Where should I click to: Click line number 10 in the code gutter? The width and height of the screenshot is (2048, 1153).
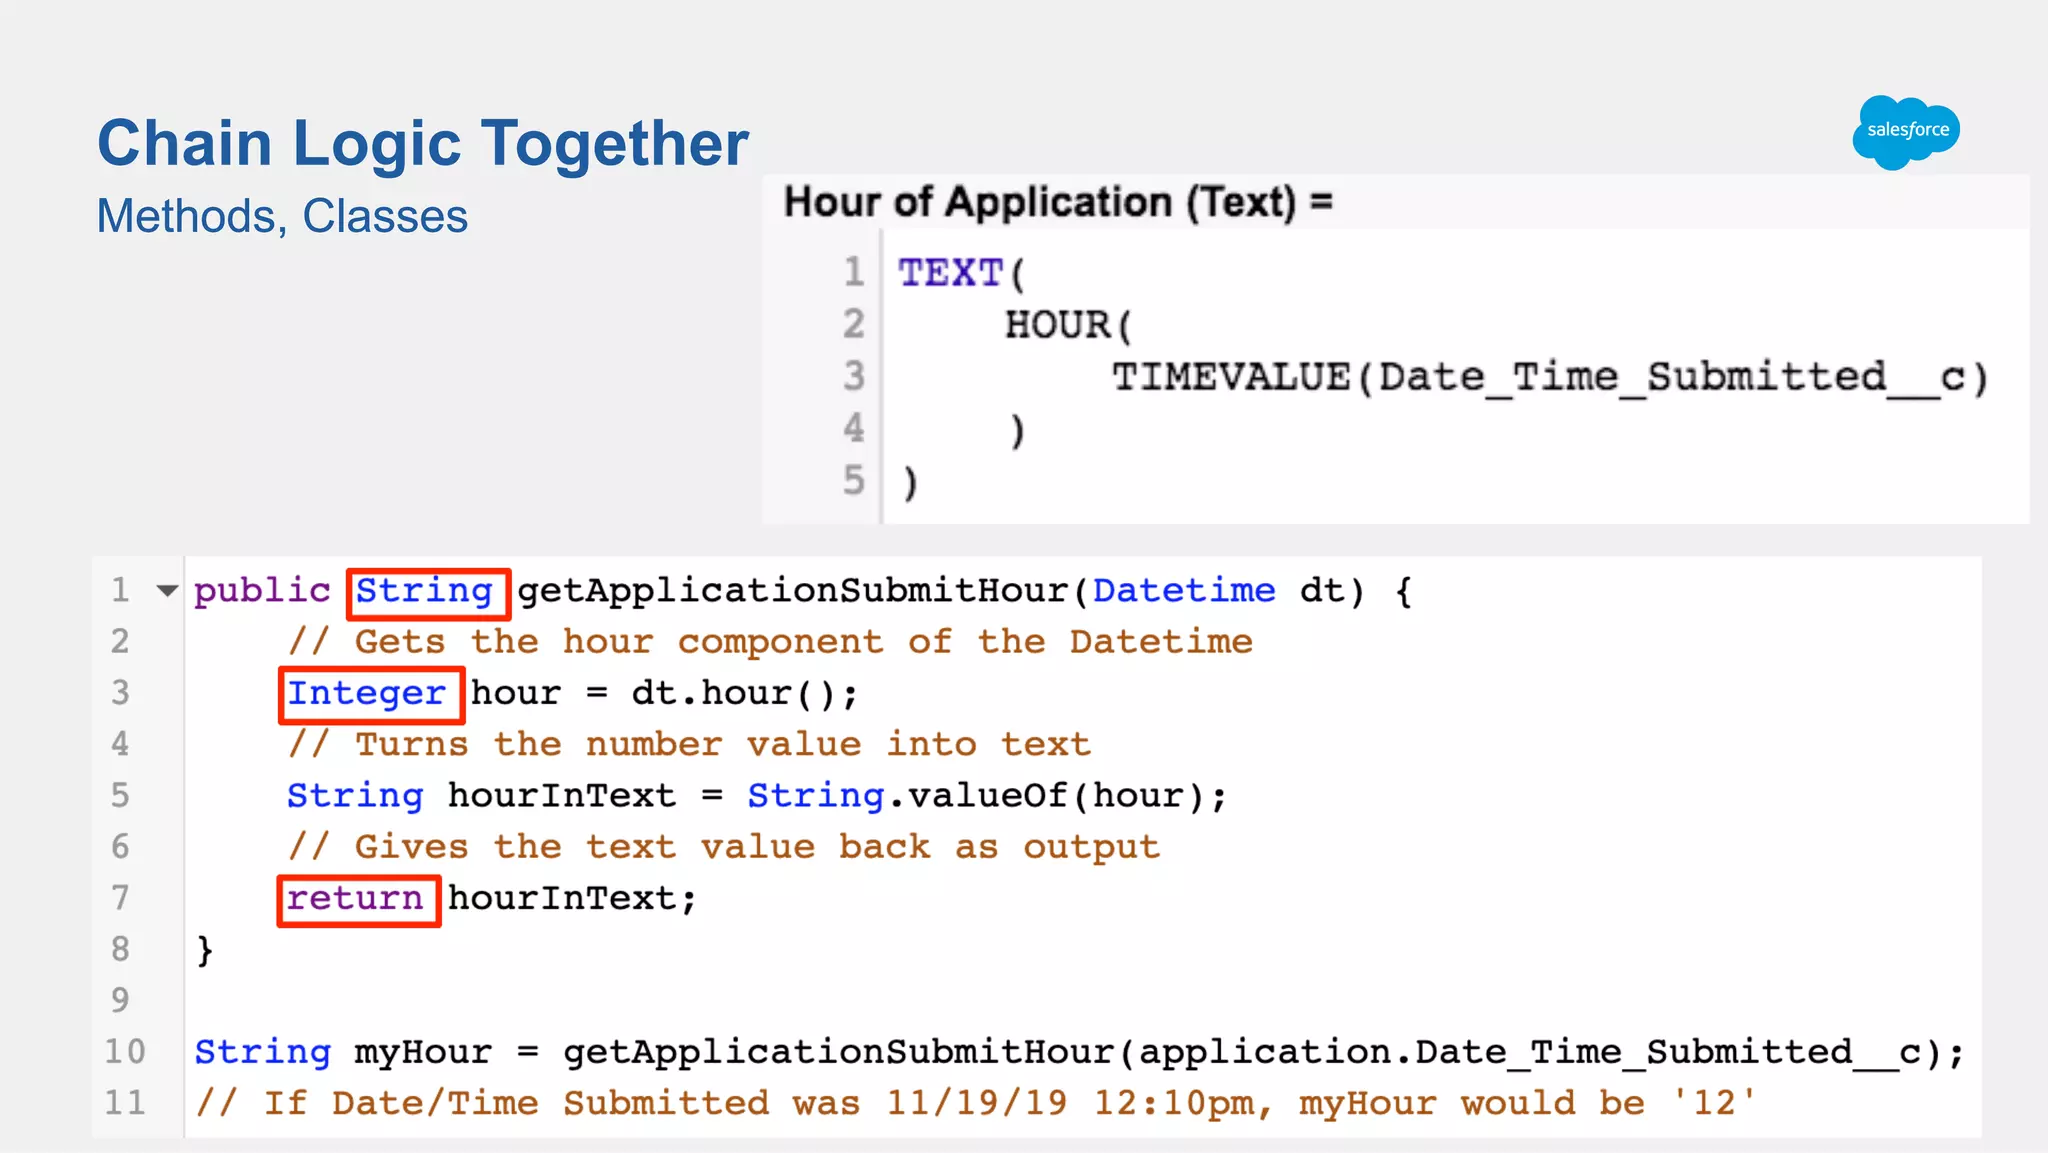[x=125, y=1052]
